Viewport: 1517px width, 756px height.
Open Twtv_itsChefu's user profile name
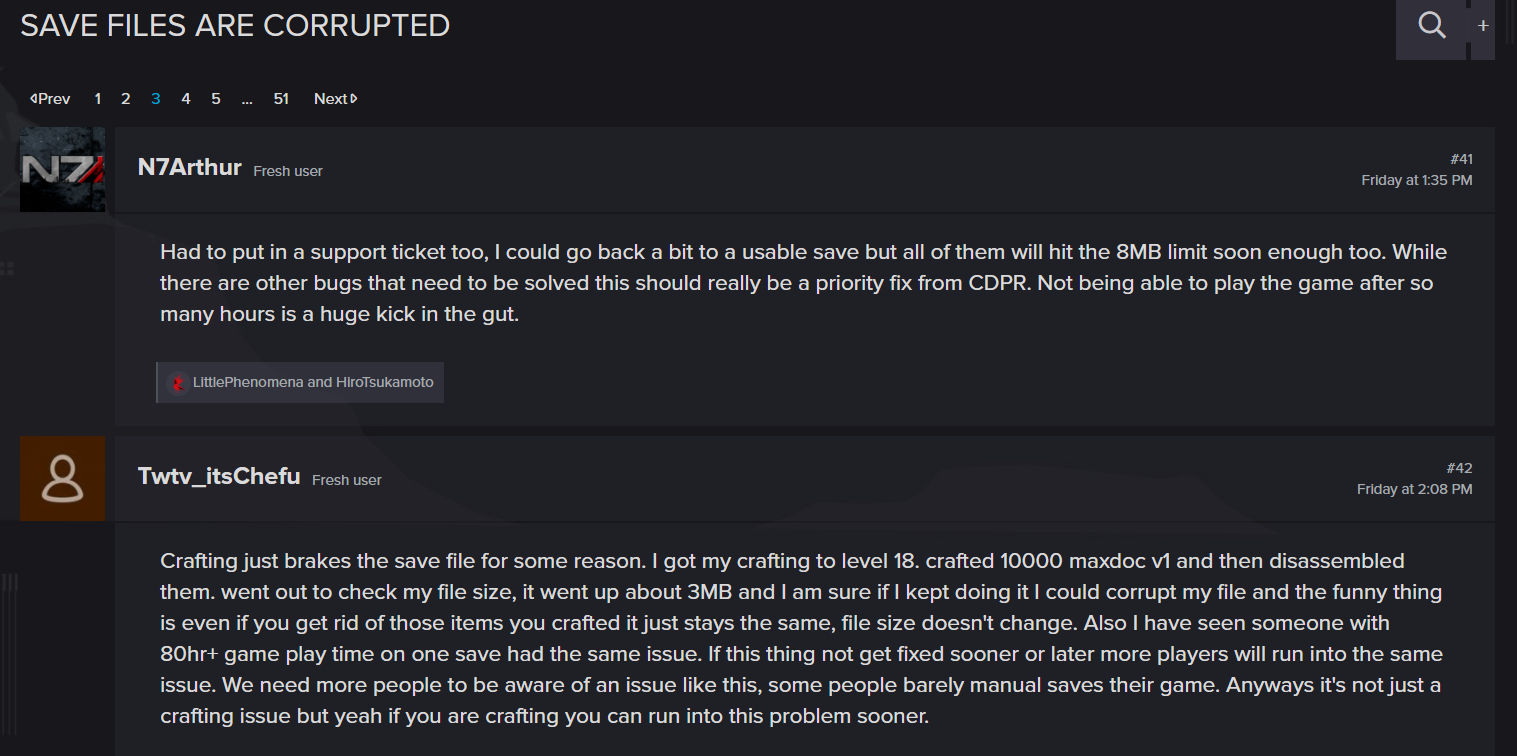tap(219, 477)
